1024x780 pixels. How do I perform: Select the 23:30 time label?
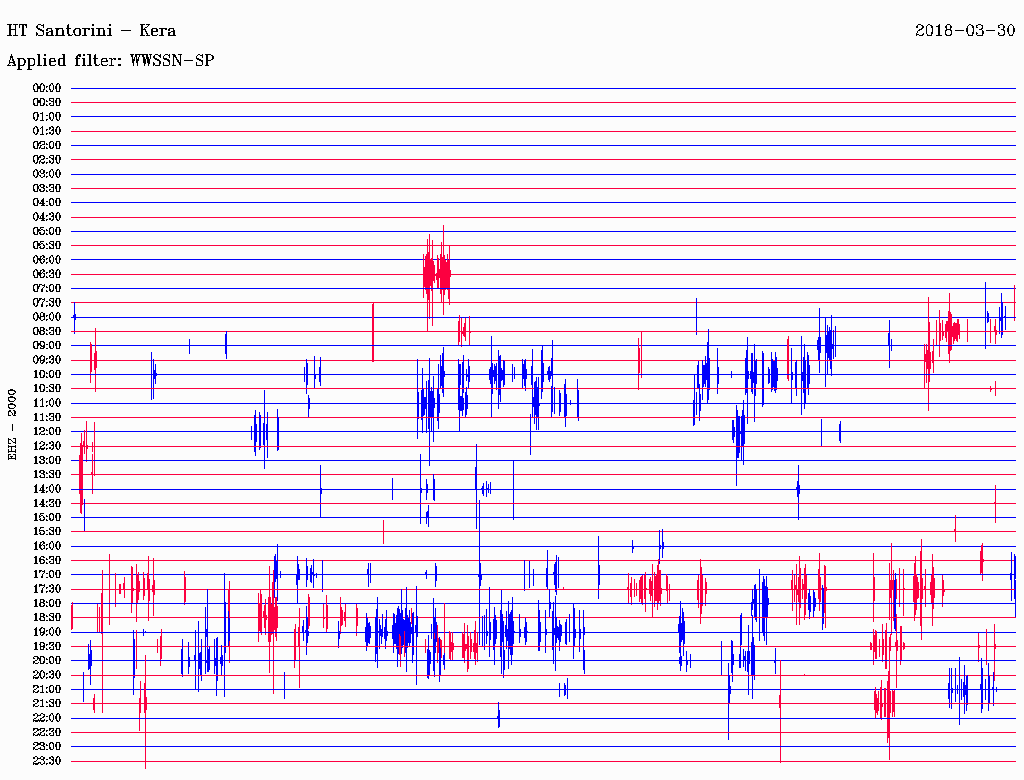coord(47,760)
